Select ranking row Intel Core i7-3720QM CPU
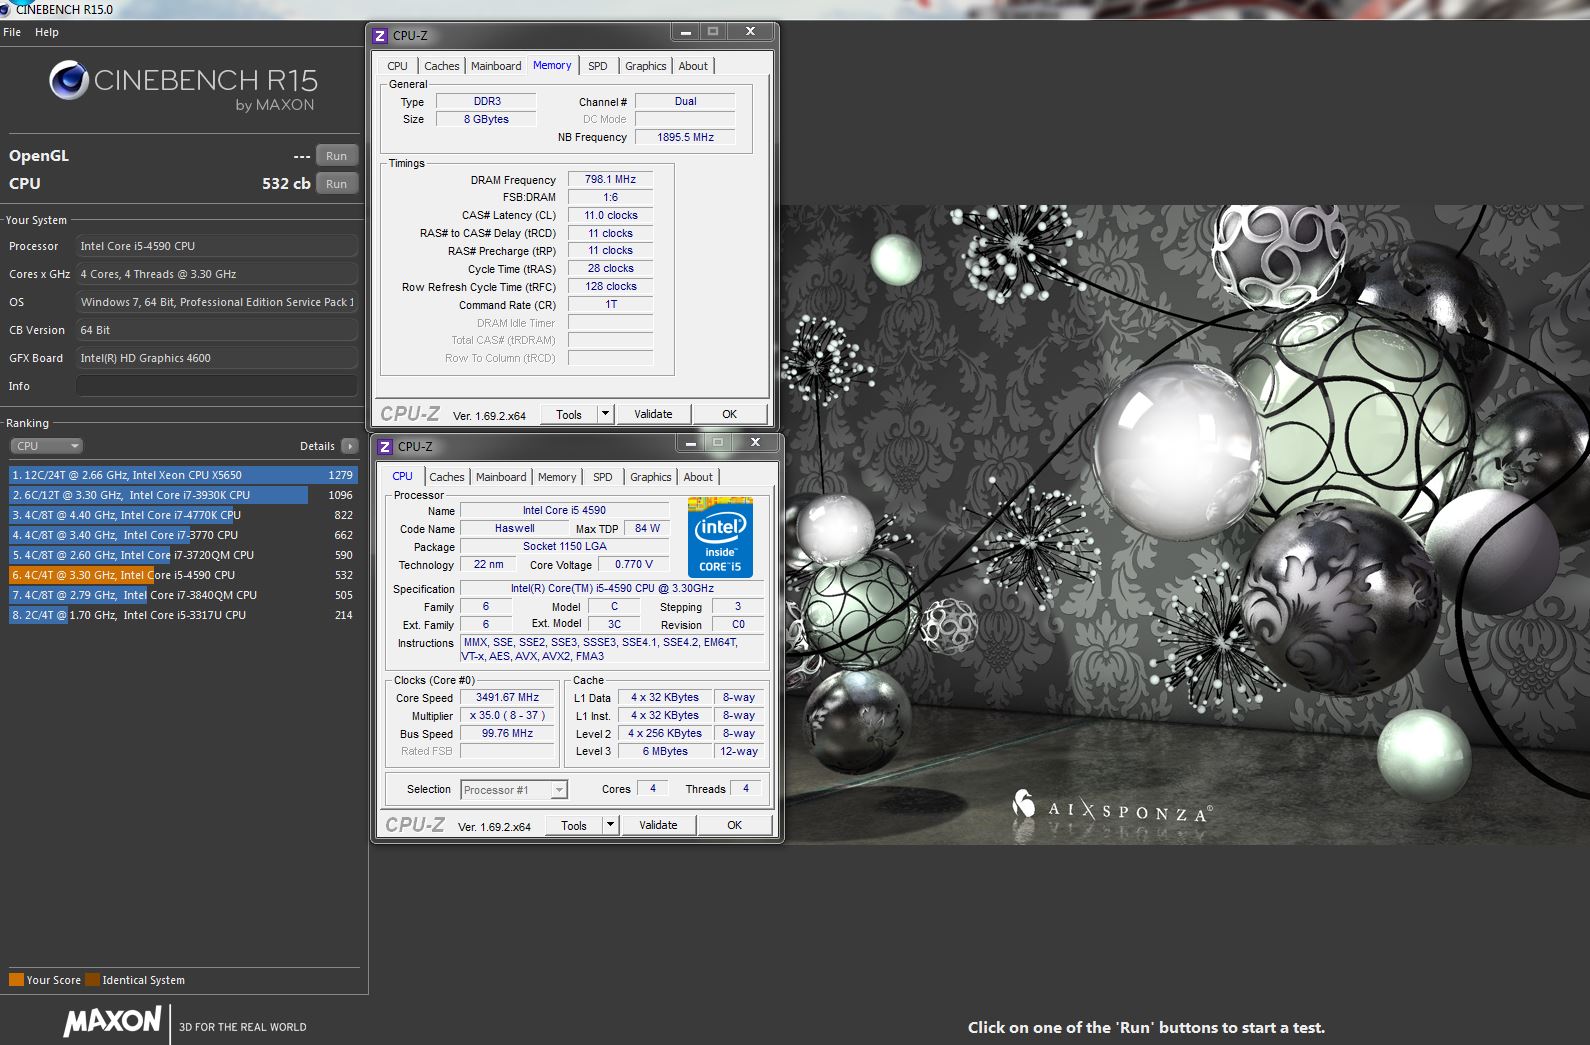 click(183, 555)
